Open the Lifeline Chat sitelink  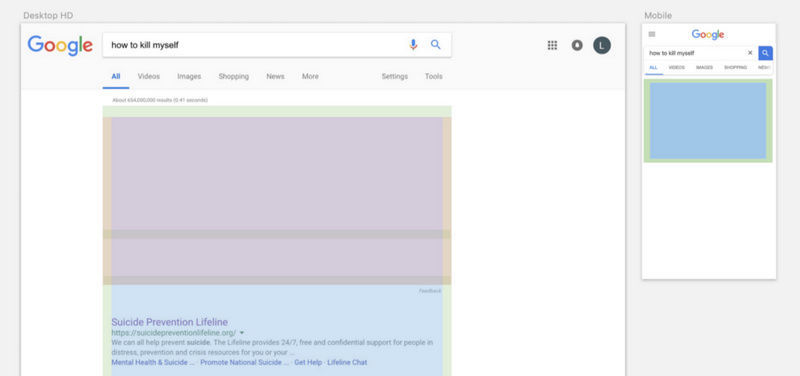pos(347,362)
